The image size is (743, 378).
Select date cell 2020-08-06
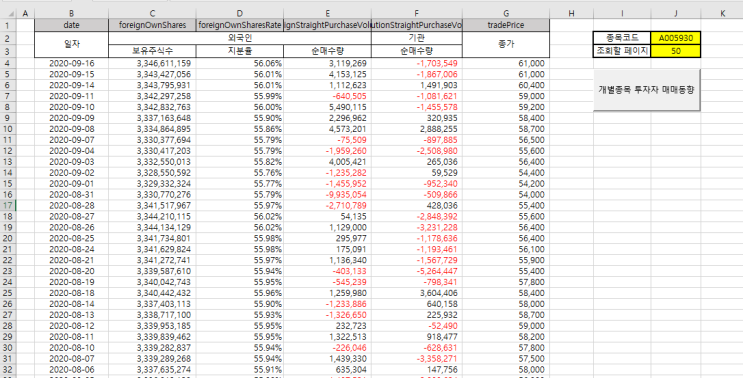tap(71, 369)
